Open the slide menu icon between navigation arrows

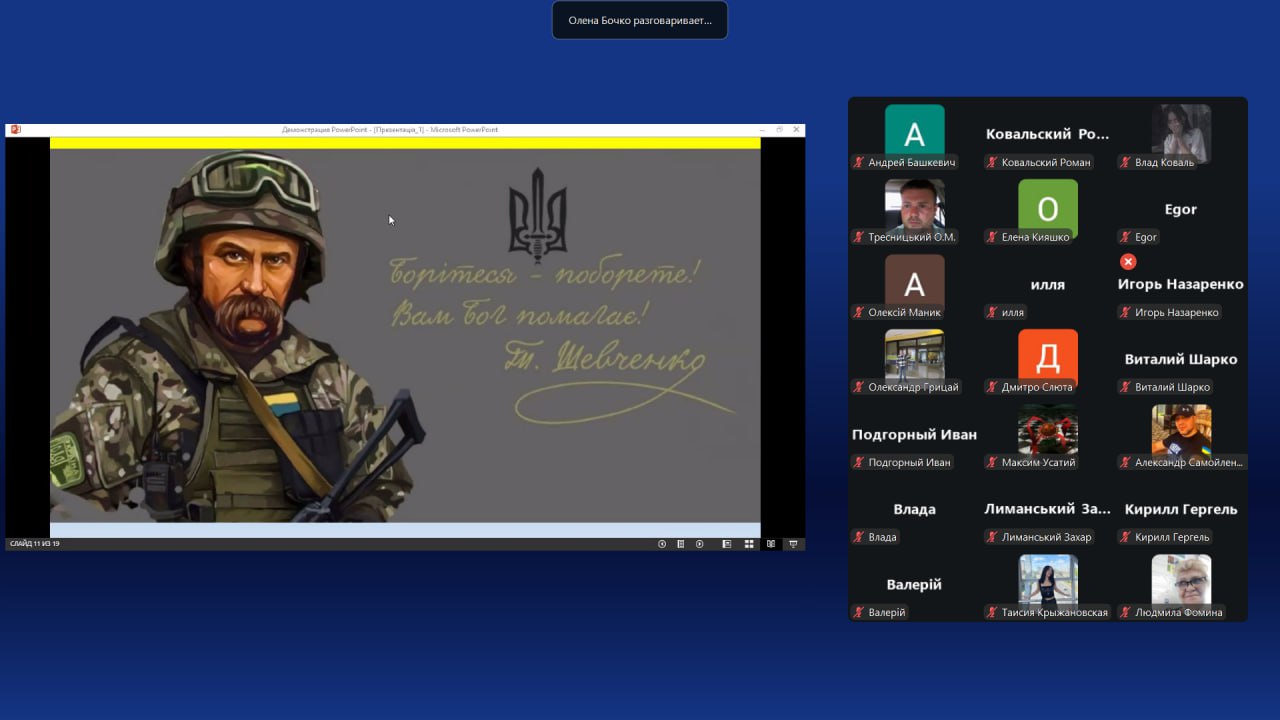point(680,544)
